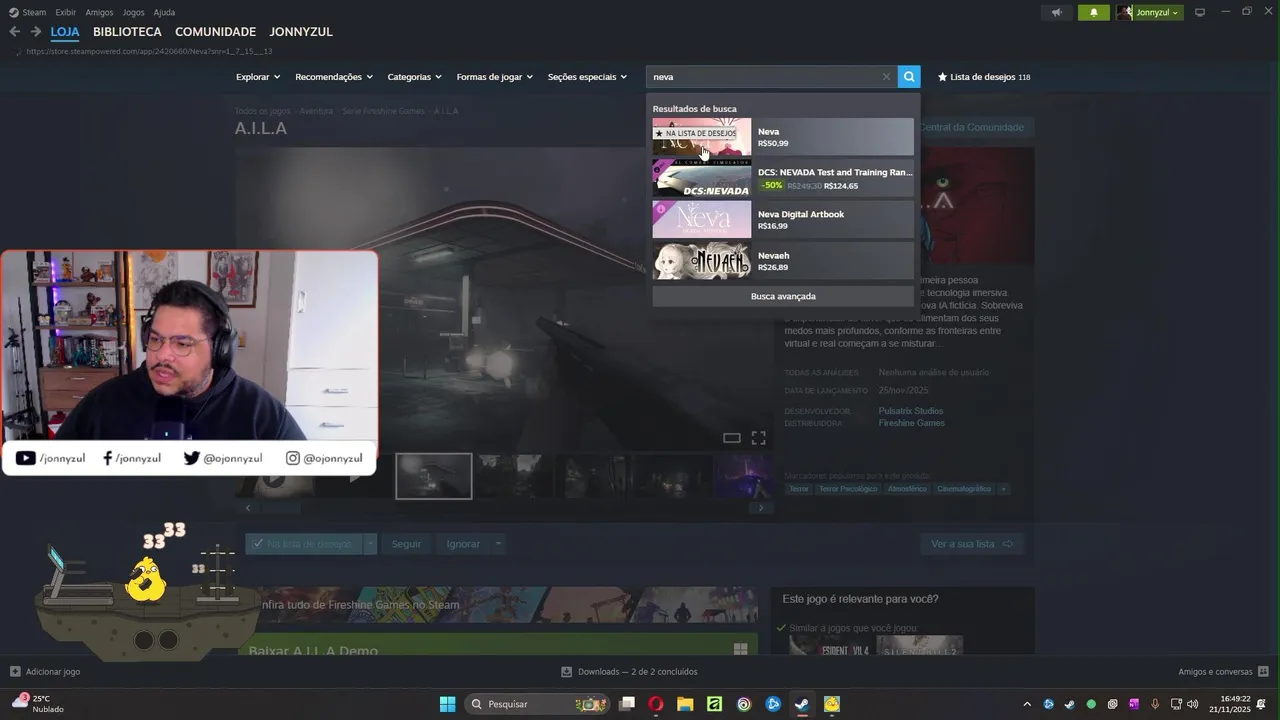Click the Terror Psicológico tag
The image size is (1280, 720).
click(x=848, y=489)
